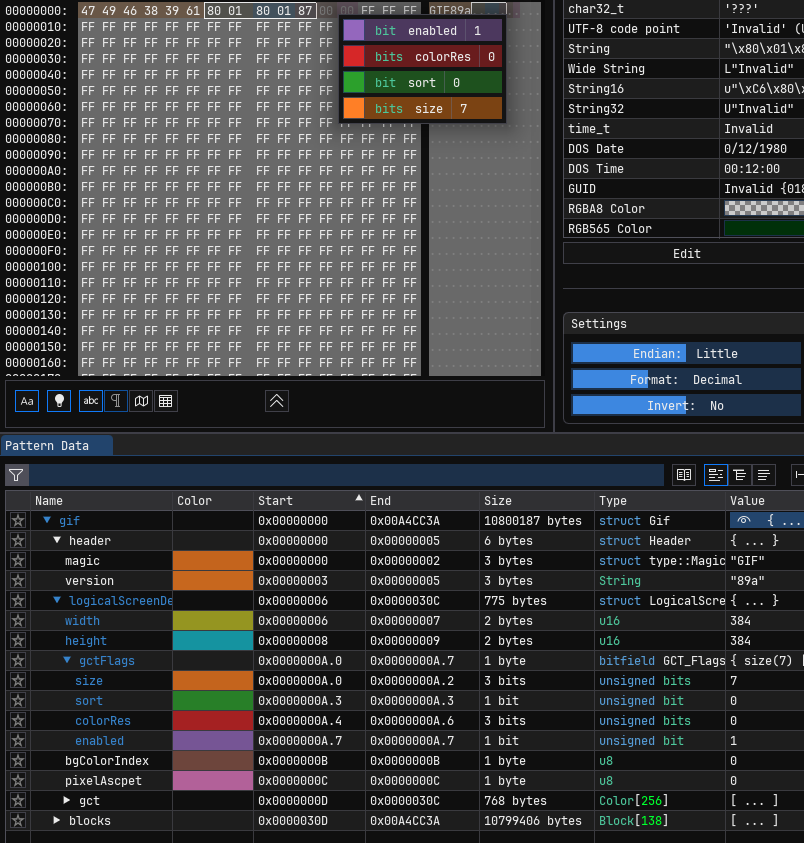Click hex address 00000080 row label
This screenshot has height=843, width=804.
click(37, 139)
